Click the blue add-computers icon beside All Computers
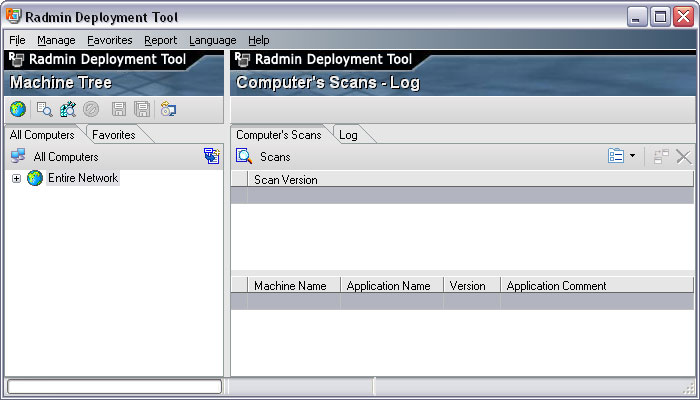 coord(212,156)
